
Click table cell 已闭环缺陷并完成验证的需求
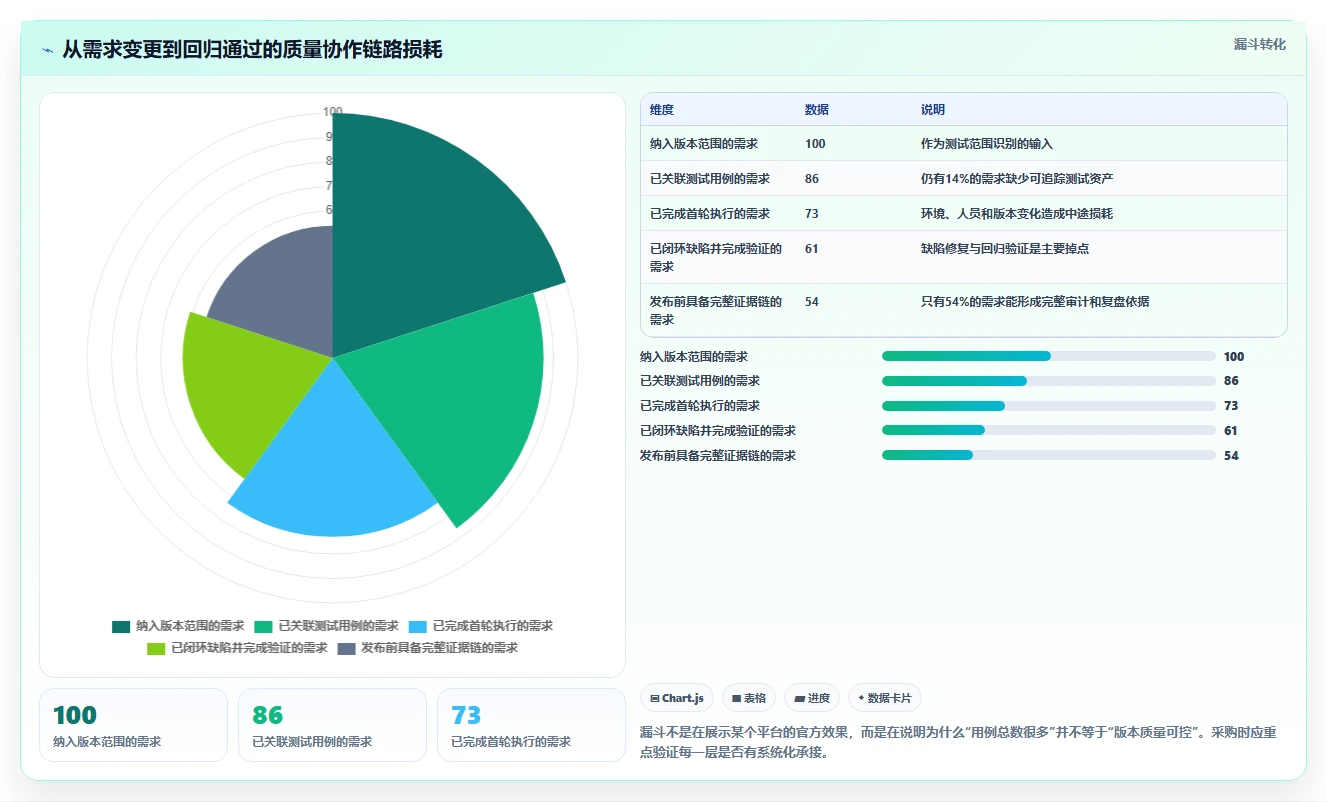[716, 258]
